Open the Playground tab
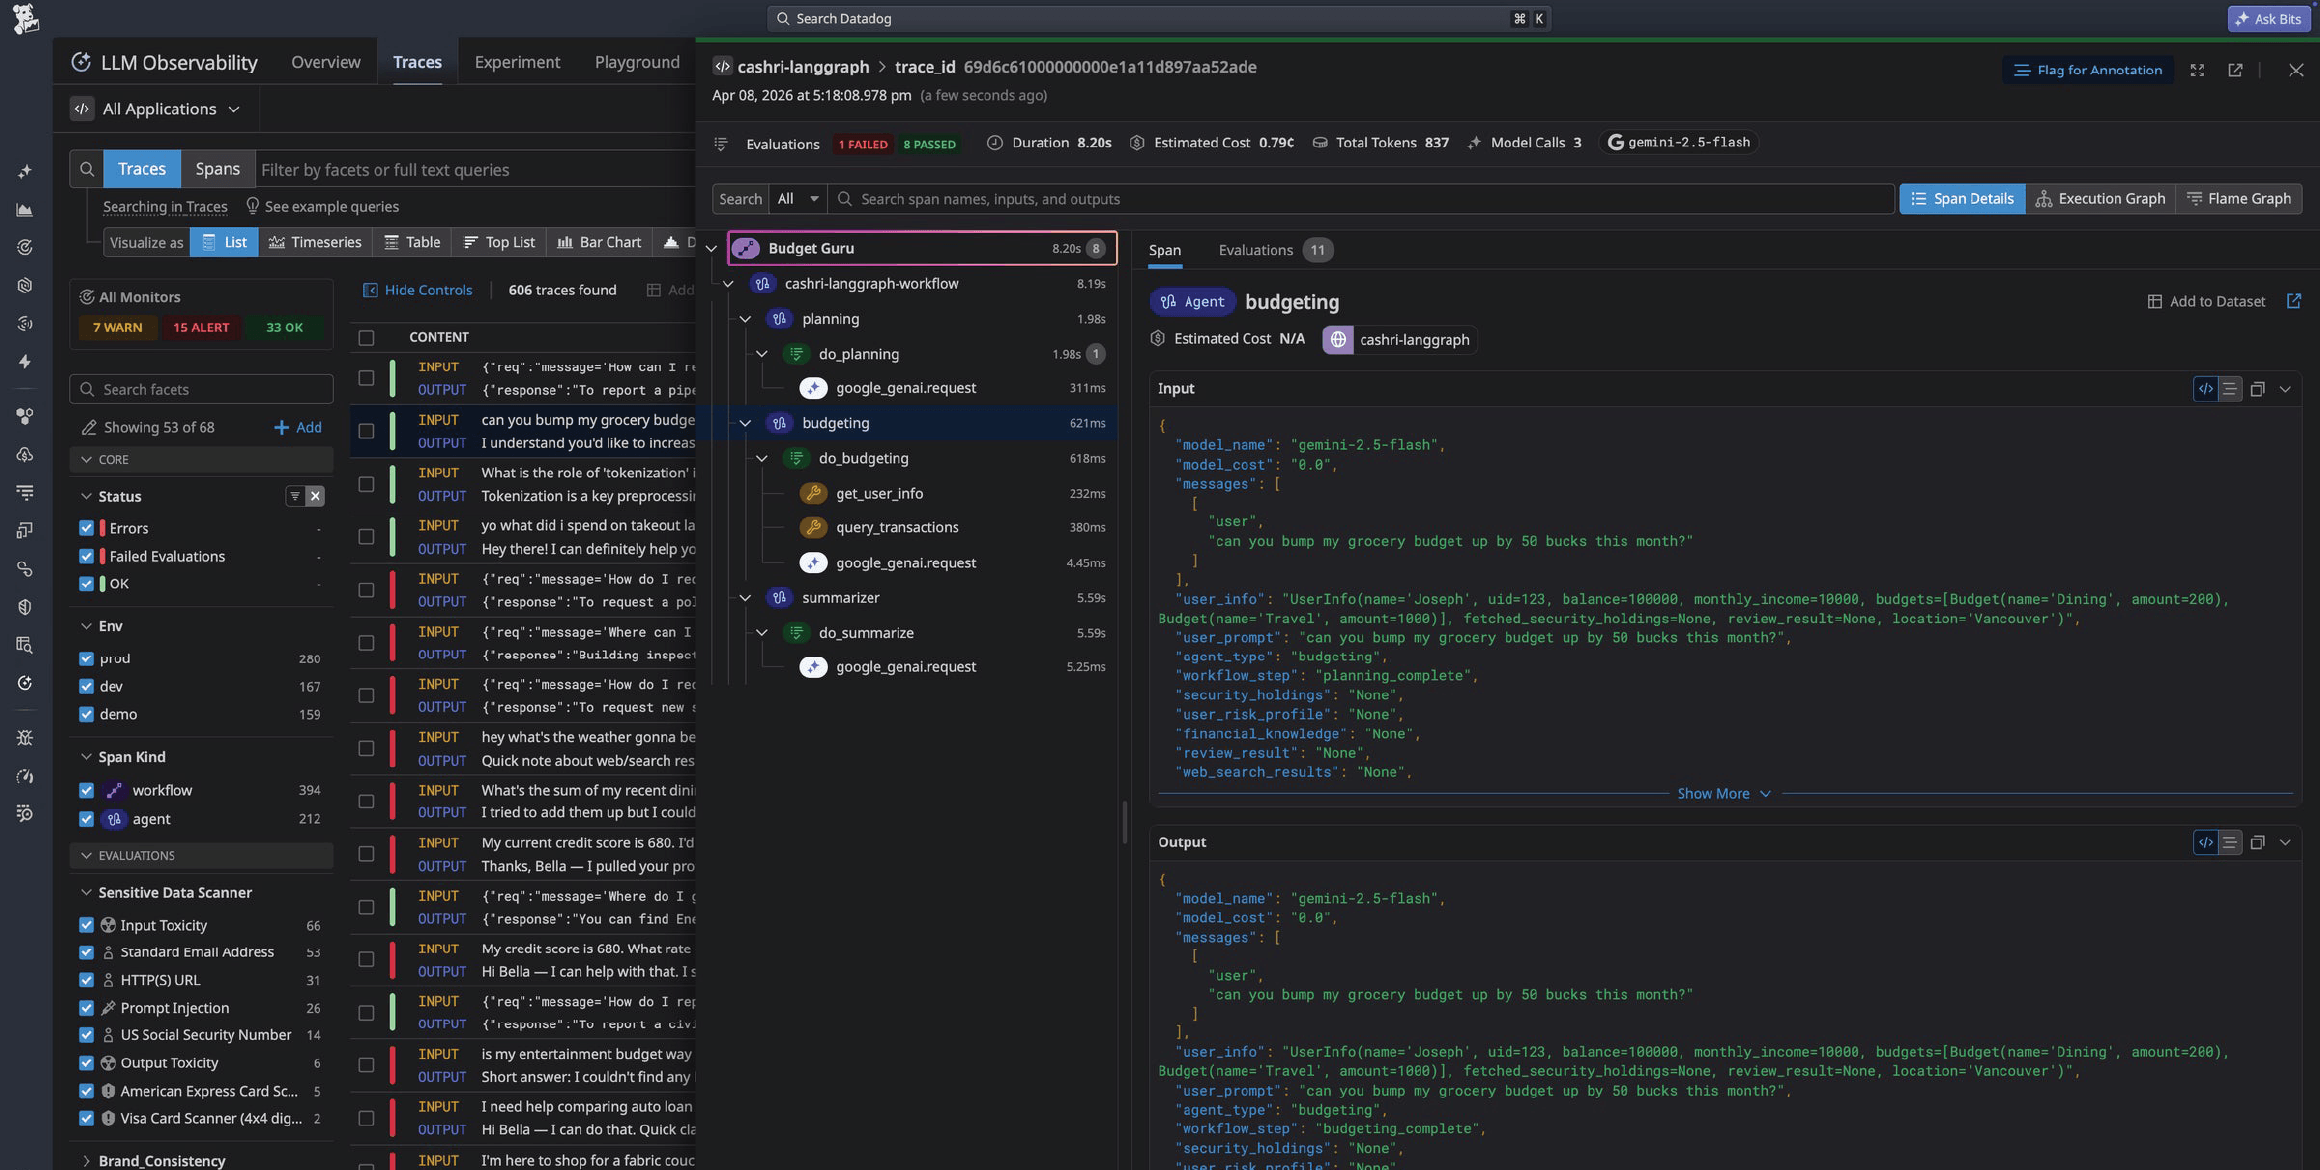 (x=637, y=62)
